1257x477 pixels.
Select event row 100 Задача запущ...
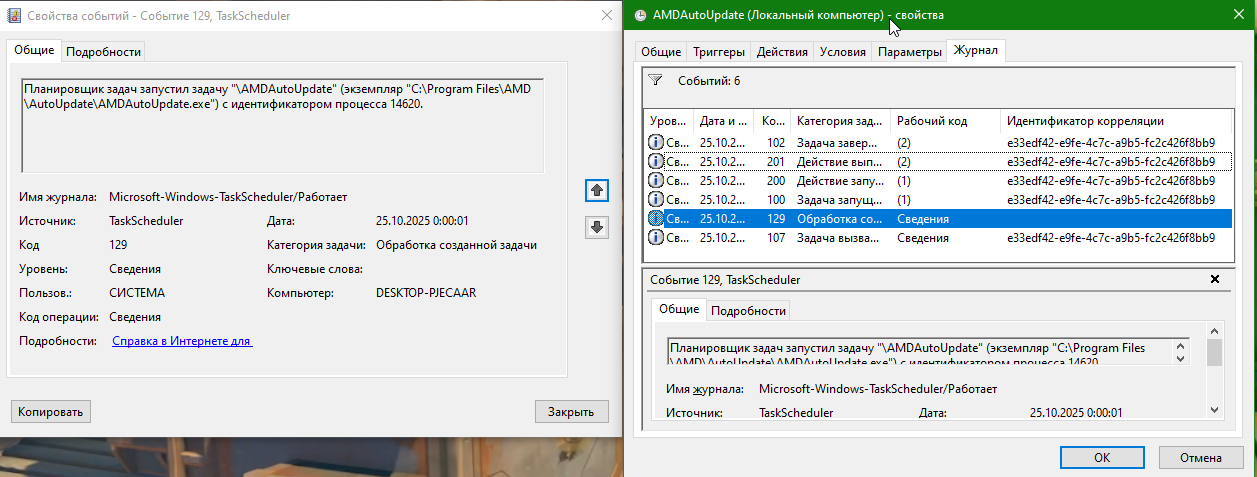click(938, 199)
